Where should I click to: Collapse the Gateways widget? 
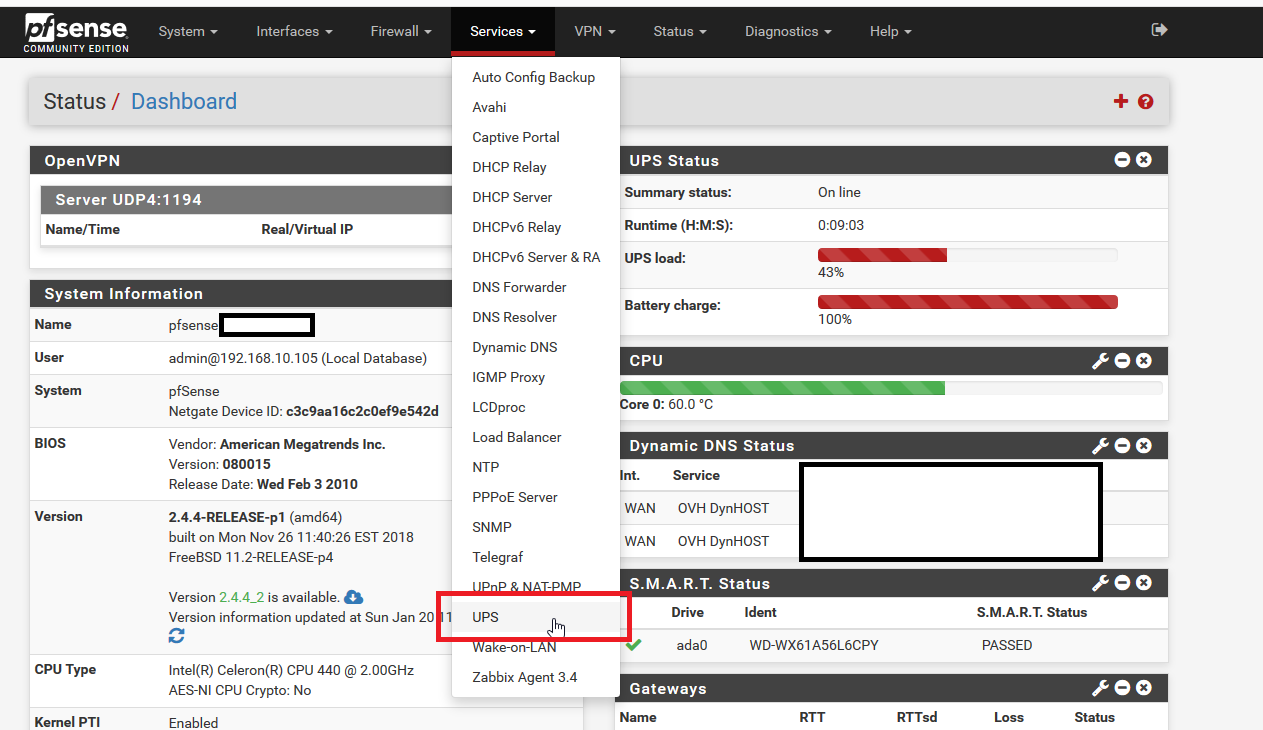(x=1122, y=688)
